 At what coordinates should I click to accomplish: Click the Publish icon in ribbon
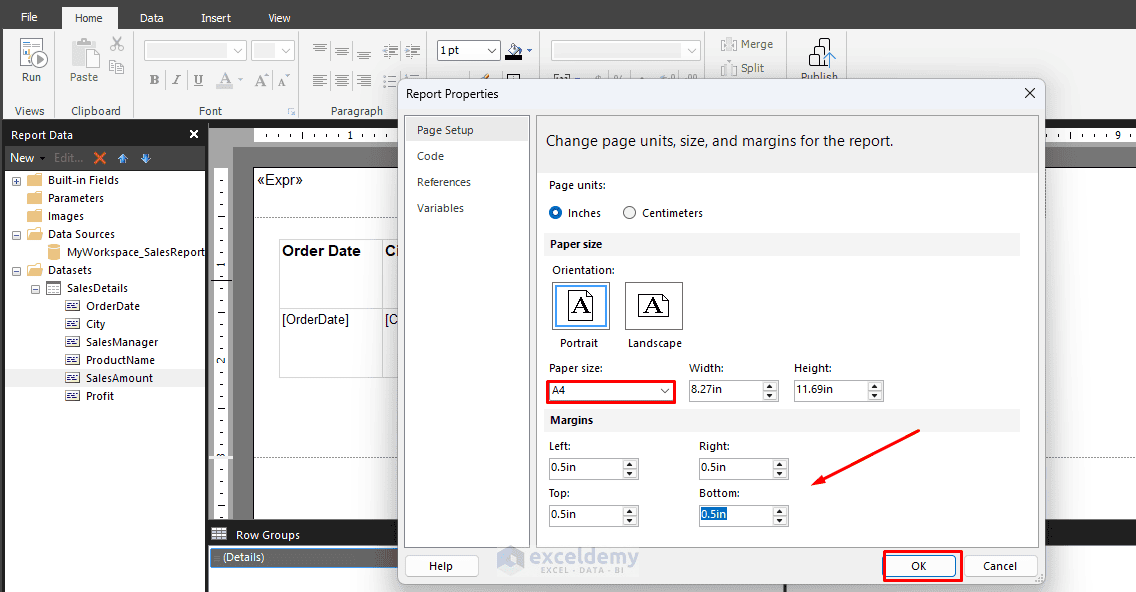coord(821,53)
